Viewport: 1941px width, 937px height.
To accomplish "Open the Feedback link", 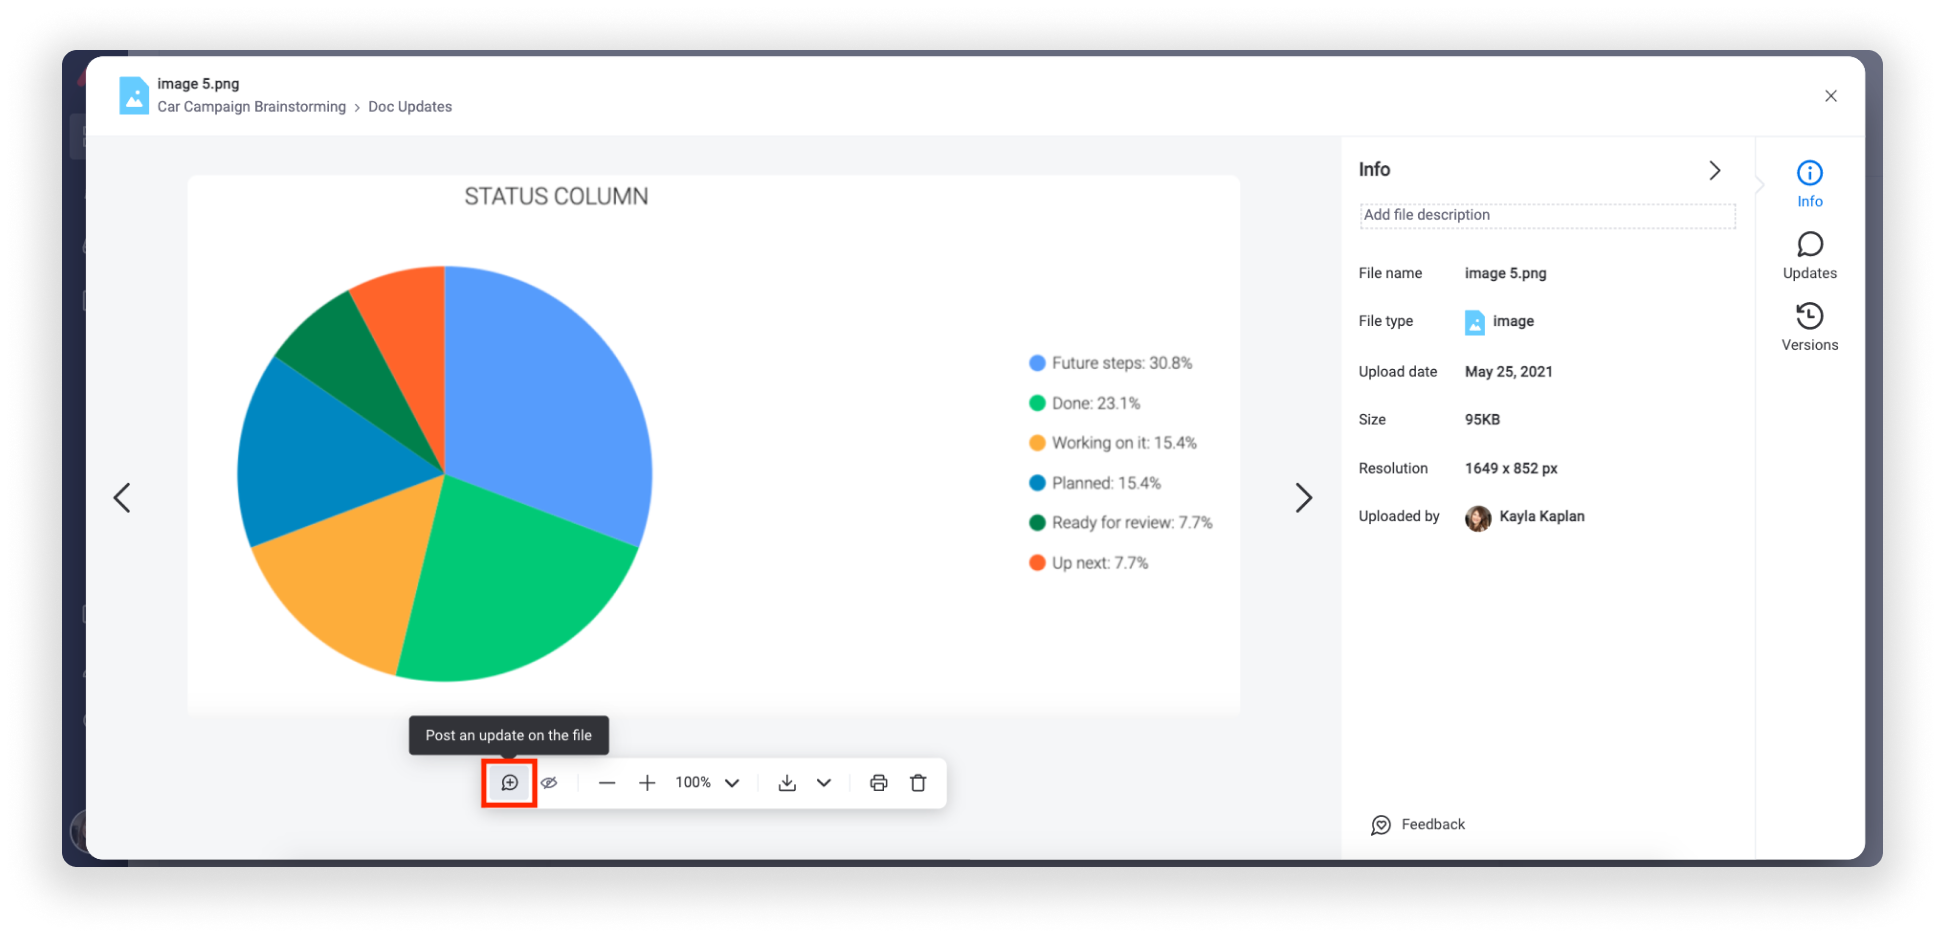I will point(1418,825).
